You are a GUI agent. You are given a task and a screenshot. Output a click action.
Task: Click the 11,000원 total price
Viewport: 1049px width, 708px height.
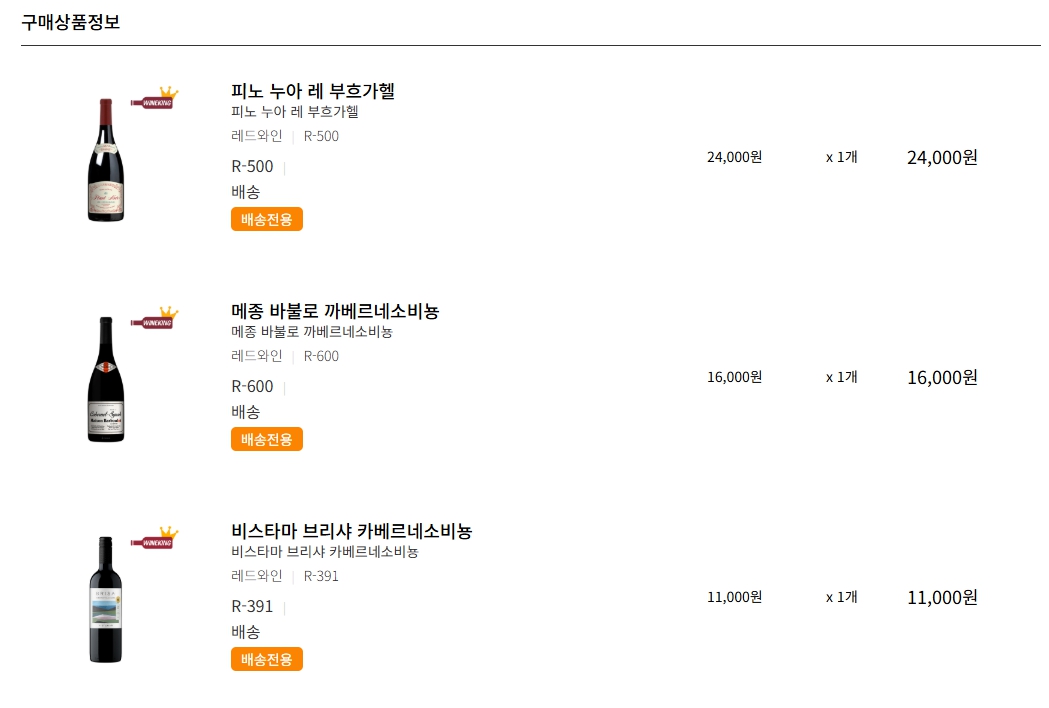point(942,597)
